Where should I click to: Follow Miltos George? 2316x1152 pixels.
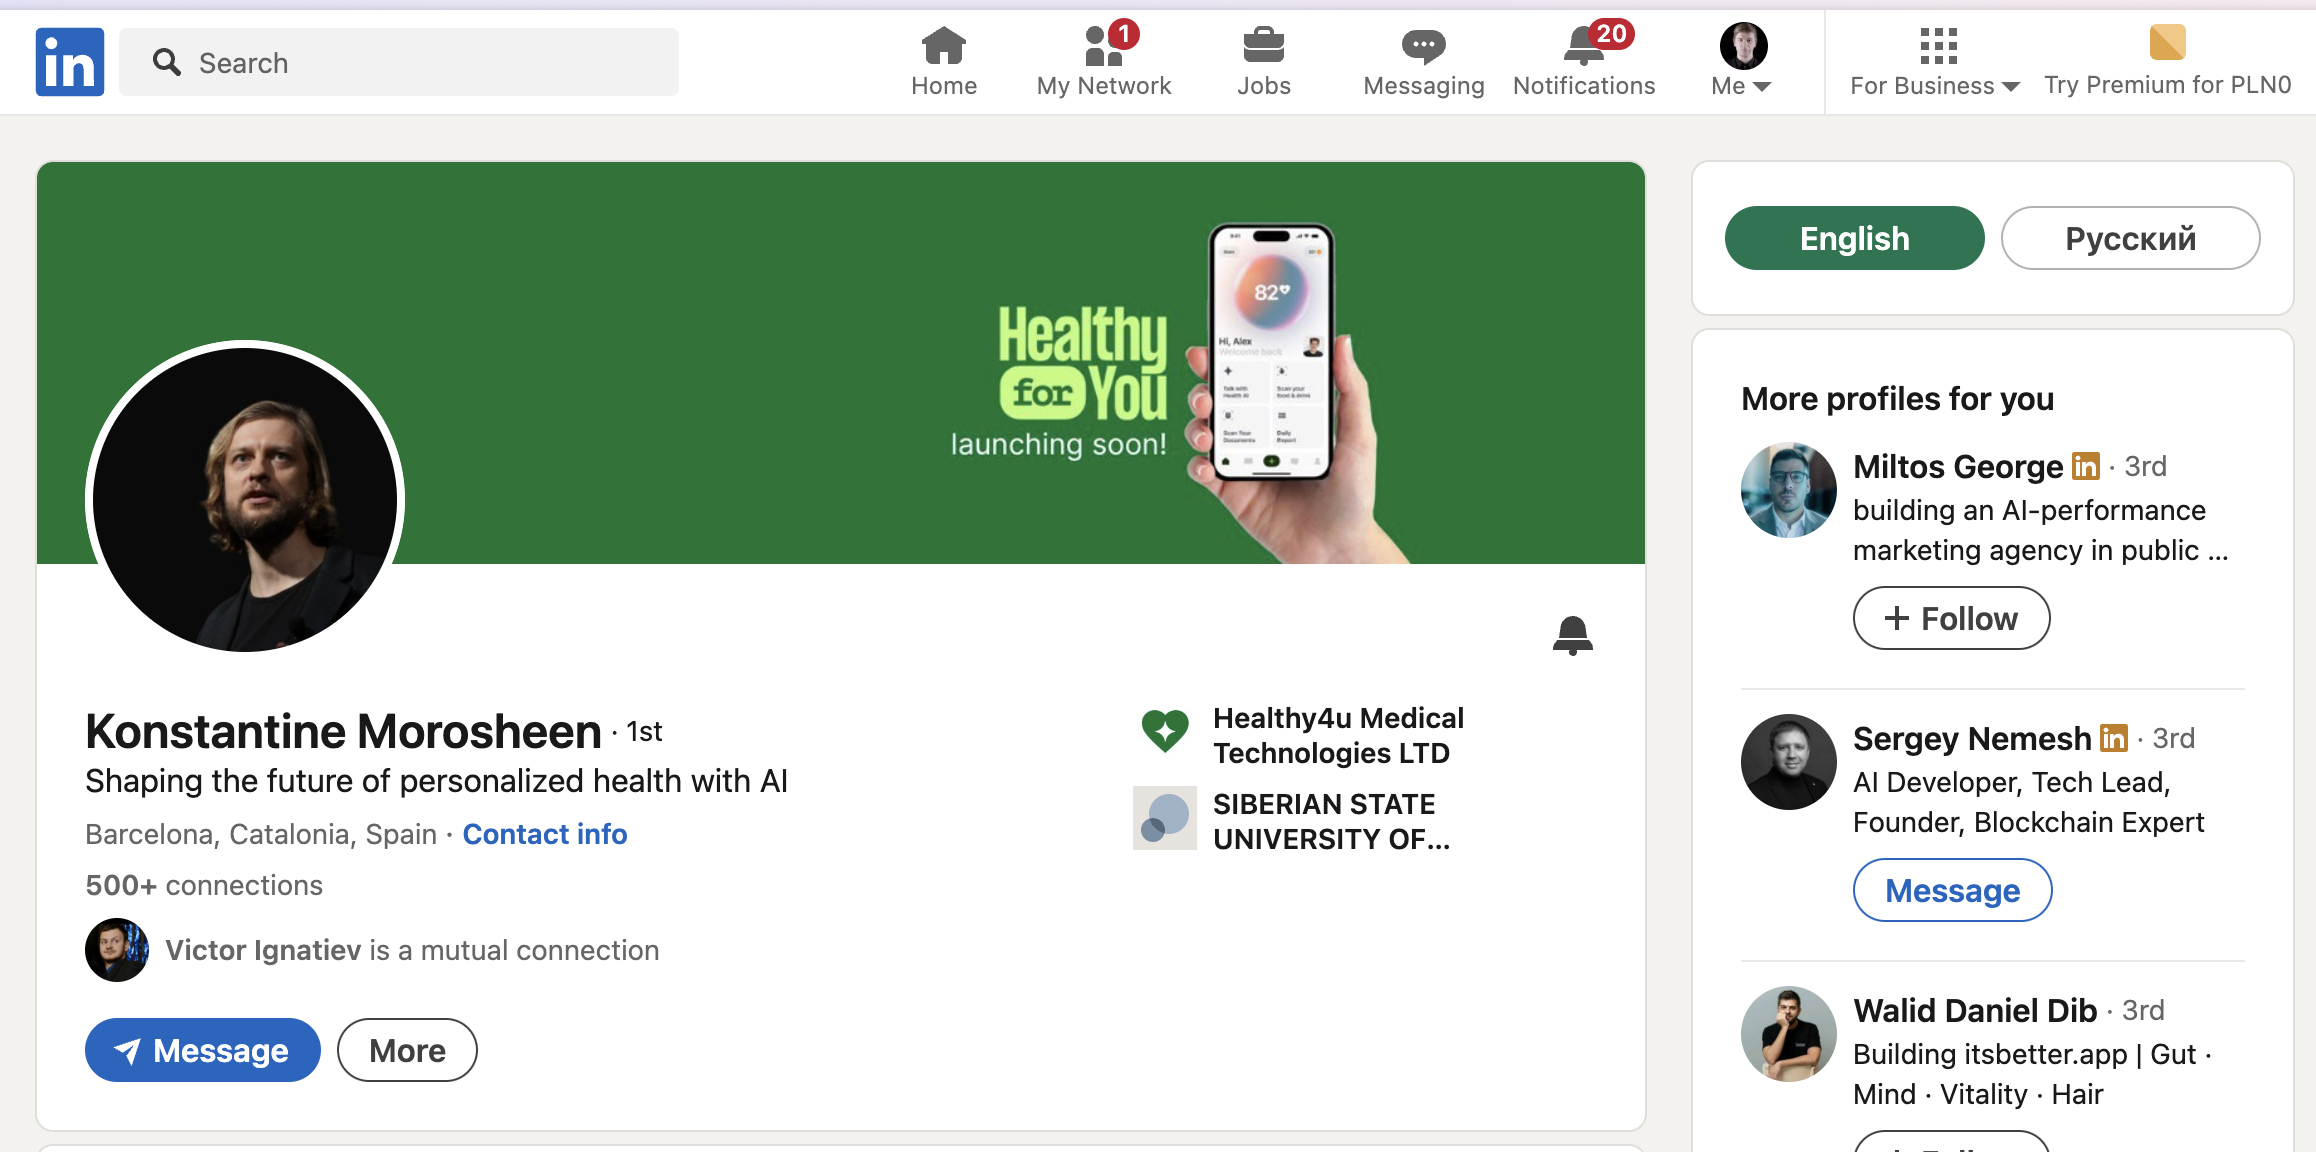[x=1951, y=618]
